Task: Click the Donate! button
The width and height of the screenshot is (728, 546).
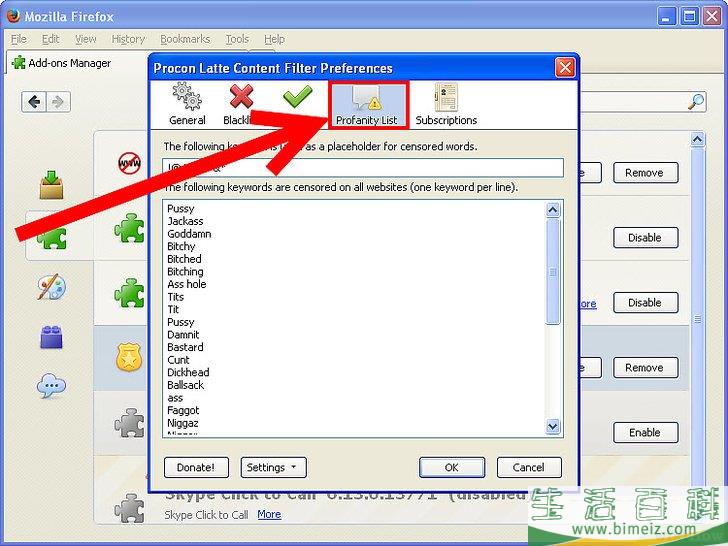Action: [196, 467]
